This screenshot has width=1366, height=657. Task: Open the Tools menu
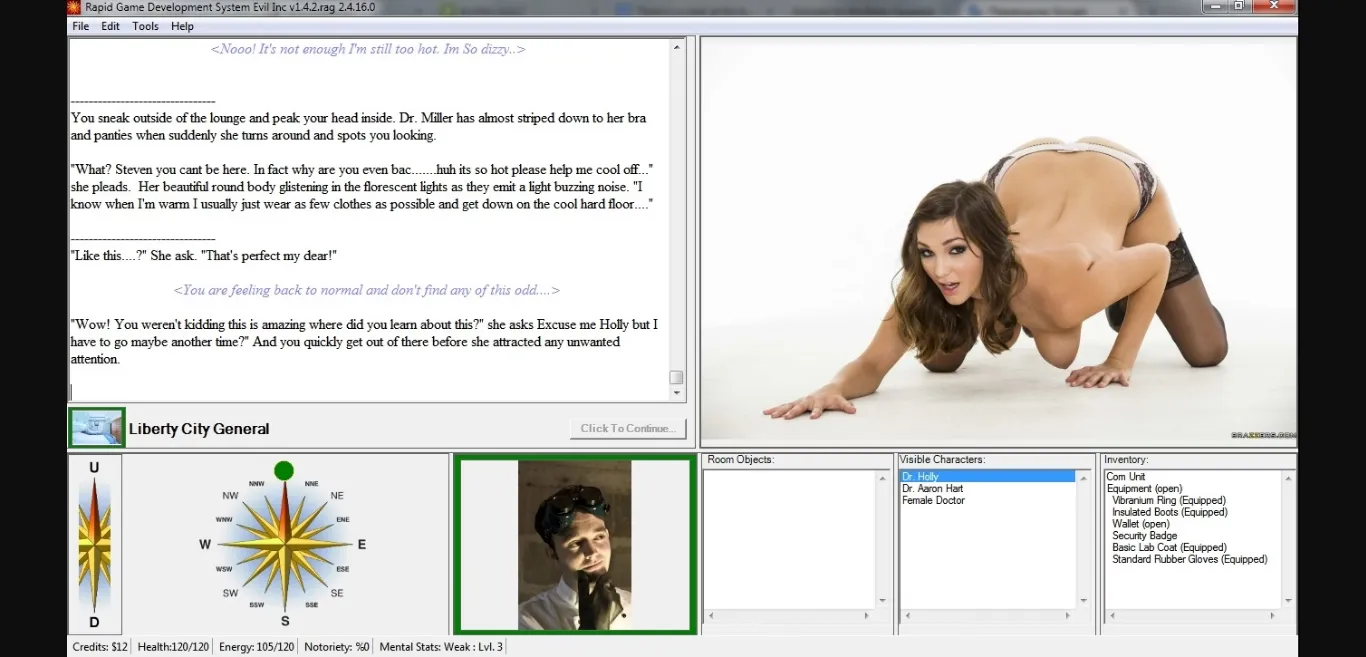pyautogui.click(x=145, y=26)
